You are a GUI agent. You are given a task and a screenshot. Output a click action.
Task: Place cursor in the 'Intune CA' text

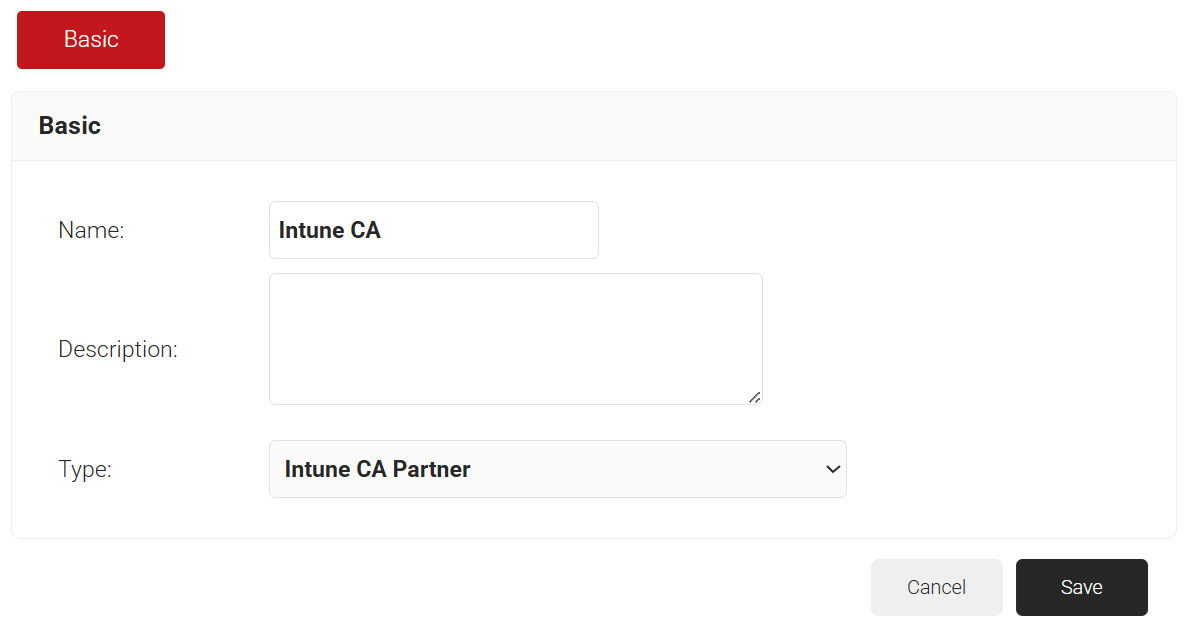pyautogui.click(x=330, y=230)
